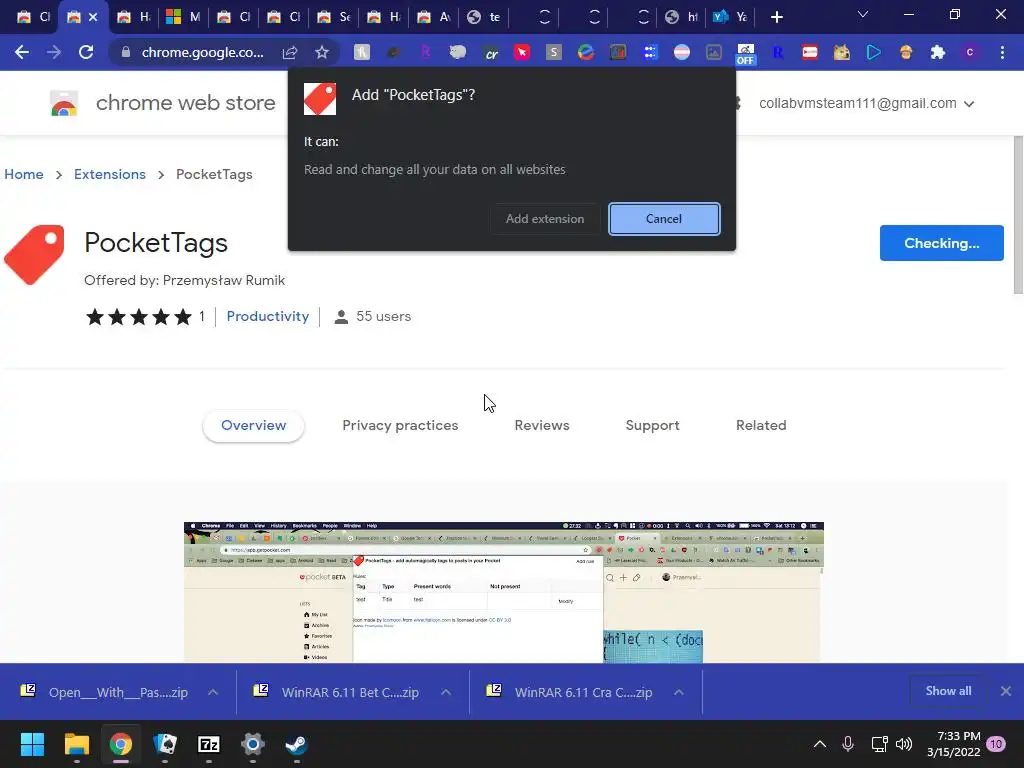This screenshot has height=768, width=1024.
Task: Click the blue play triangle extension icon
Action: (874, 52)
